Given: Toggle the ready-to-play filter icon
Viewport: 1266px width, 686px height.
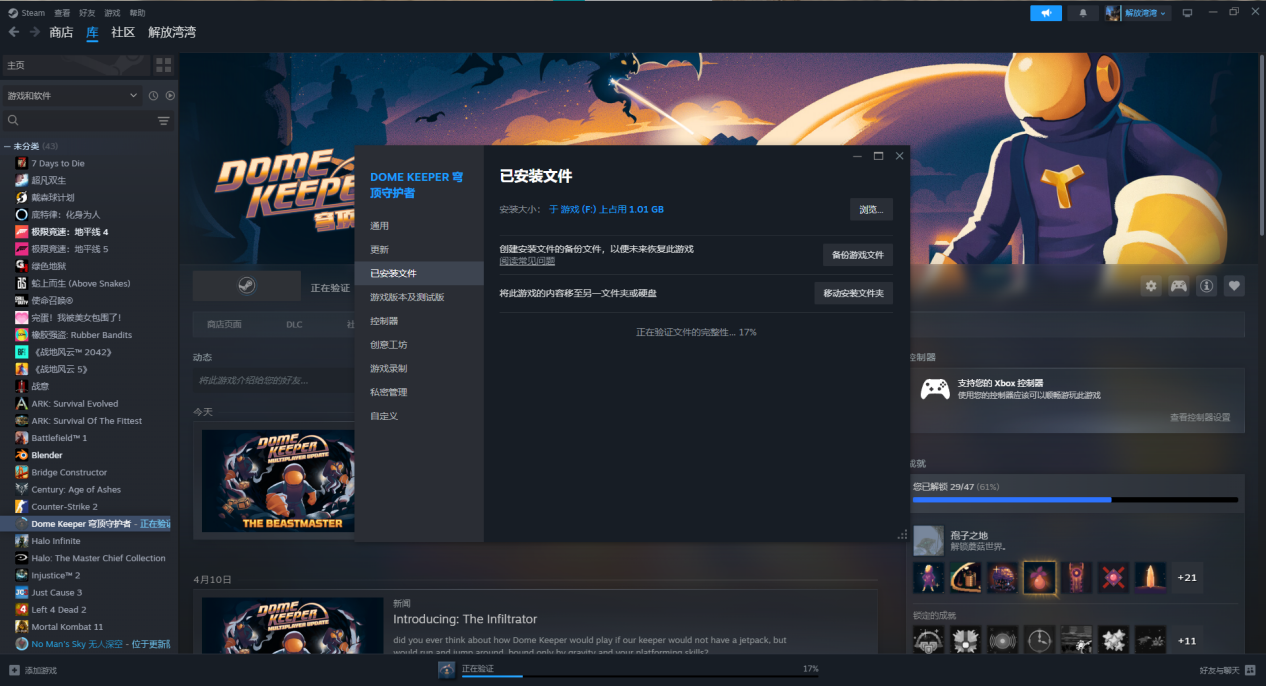Looking at the screenshot, I should (x=170, y=95).
